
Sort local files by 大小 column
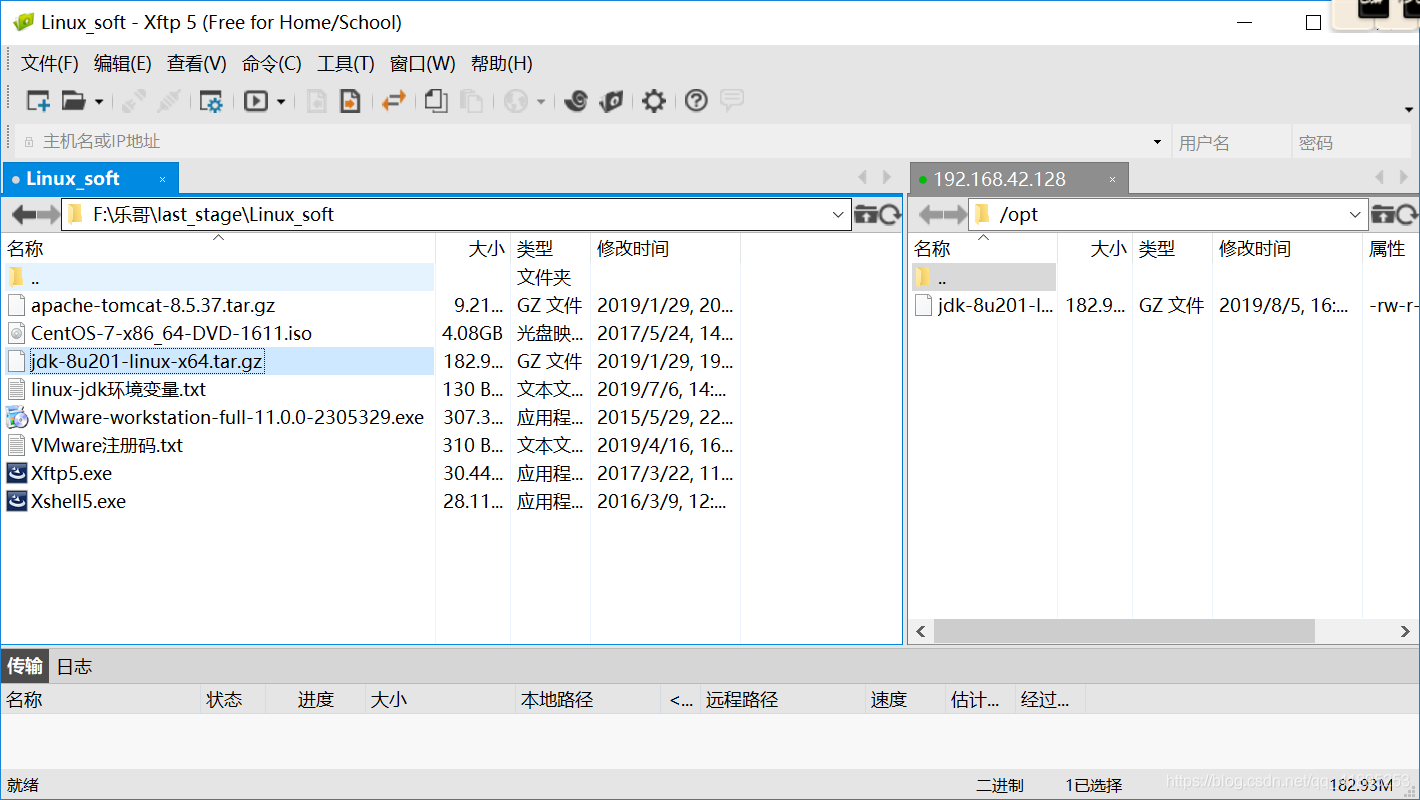[x=473, y=248]
